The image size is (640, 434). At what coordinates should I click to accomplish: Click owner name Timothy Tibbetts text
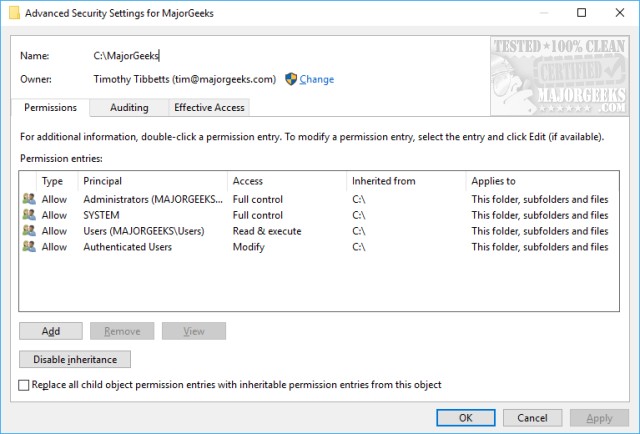click(185, 79)
